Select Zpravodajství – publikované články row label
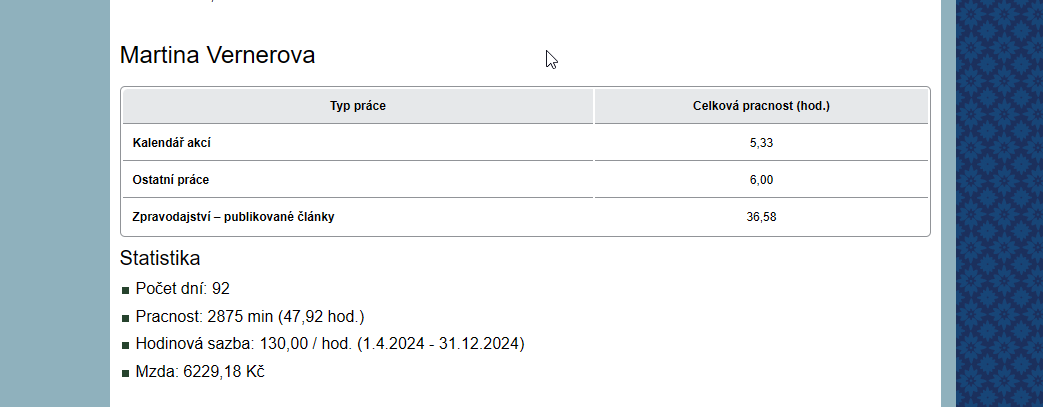1043x407 pixels. (233, 216)
